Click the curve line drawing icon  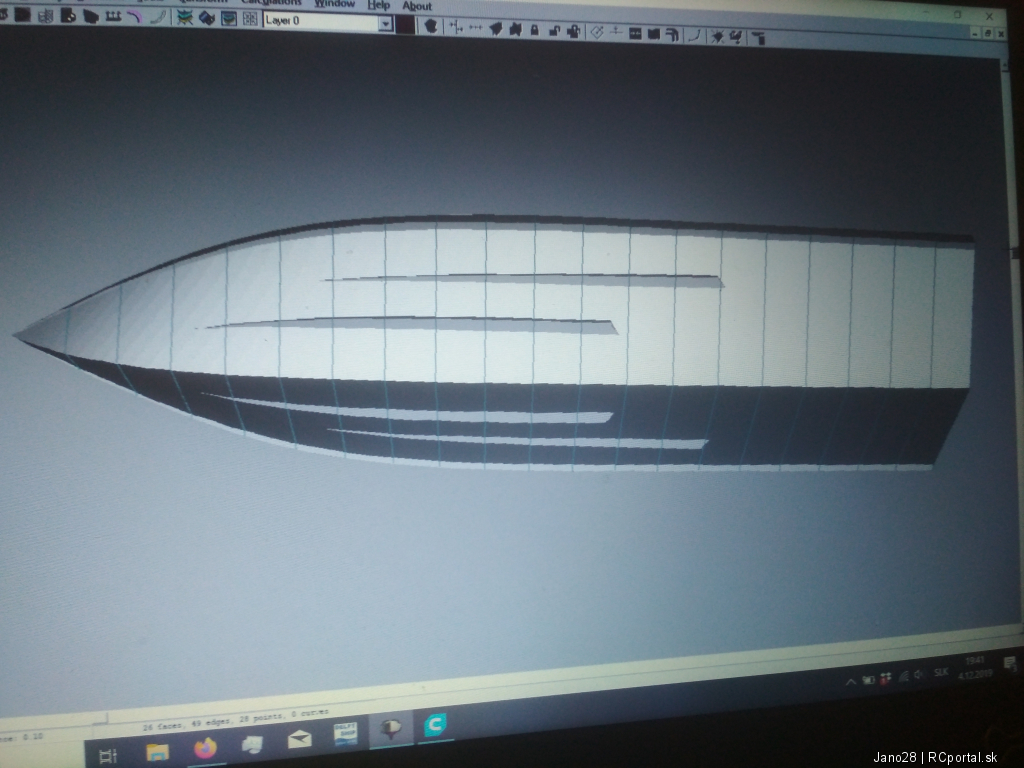[694, 35]
